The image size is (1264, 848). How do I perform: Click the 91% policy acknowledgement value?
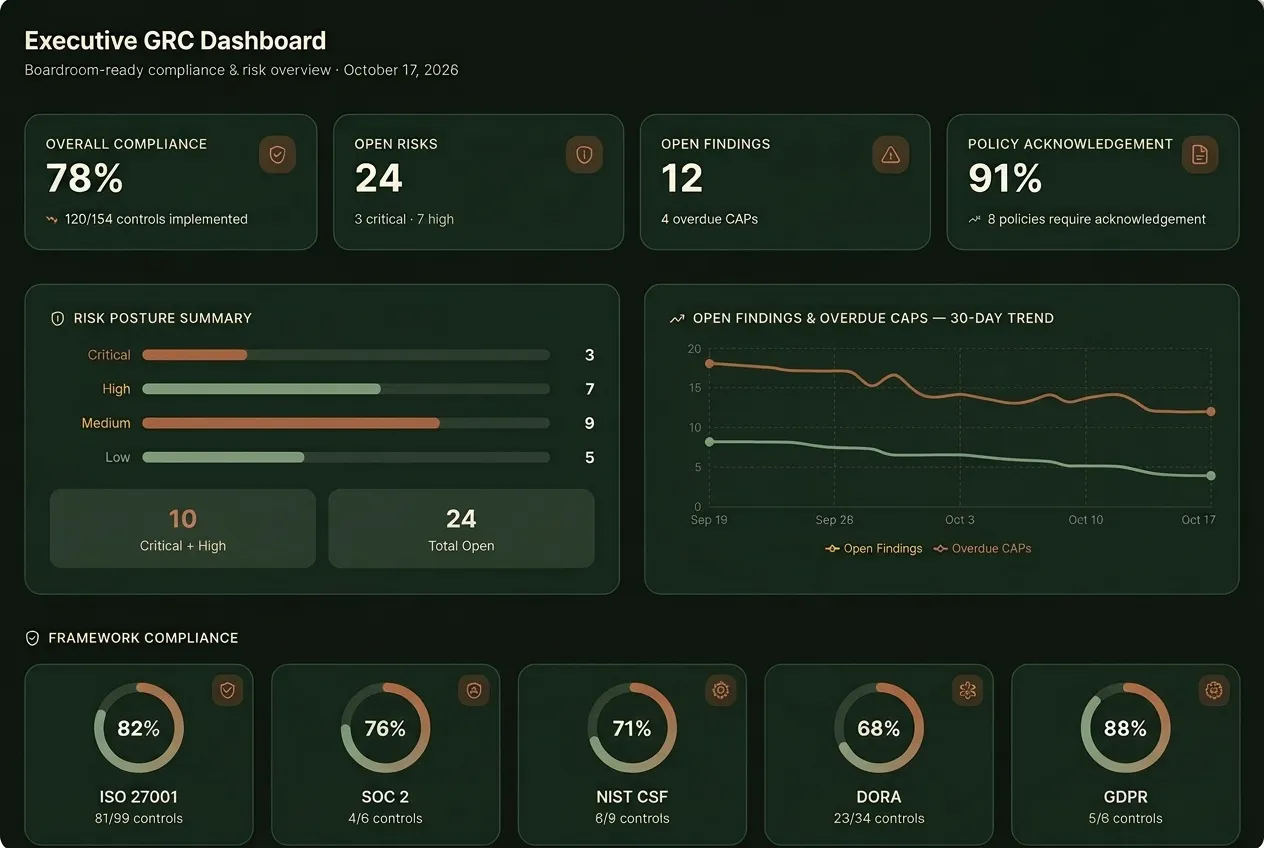tap(1005, 179)
